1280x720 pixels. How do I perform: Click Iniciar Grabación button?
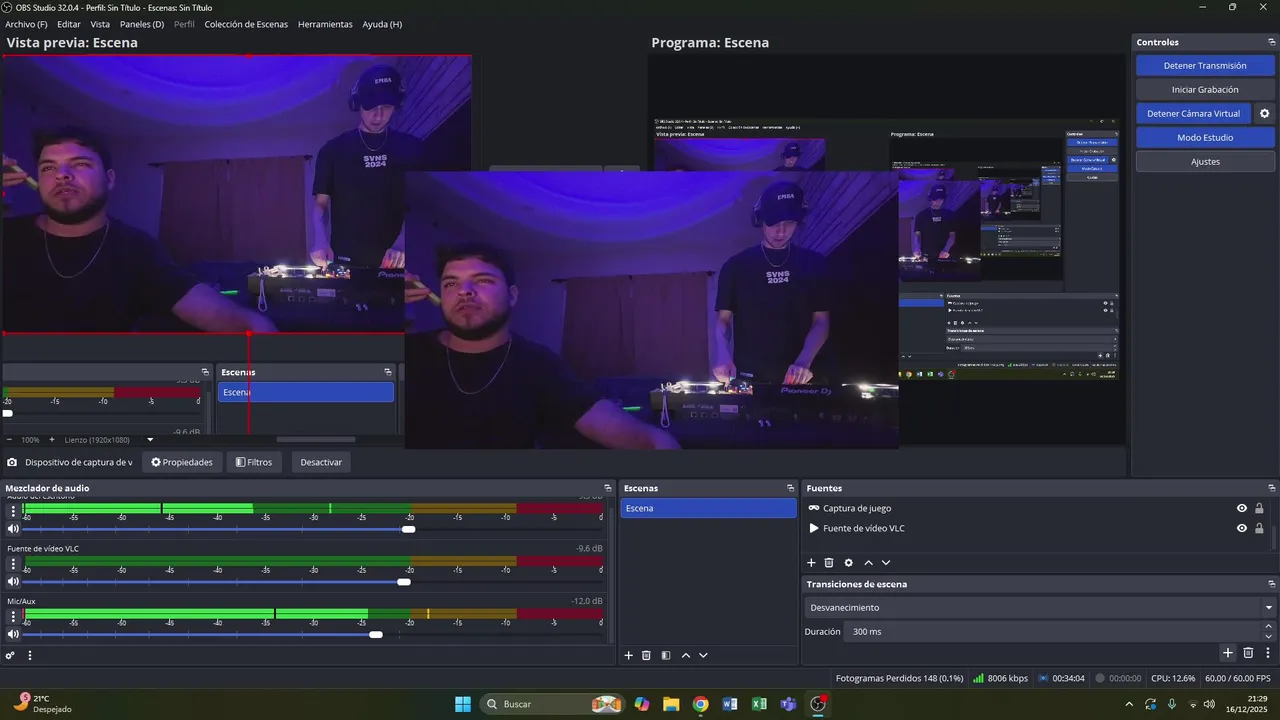tap(1205, 90)
